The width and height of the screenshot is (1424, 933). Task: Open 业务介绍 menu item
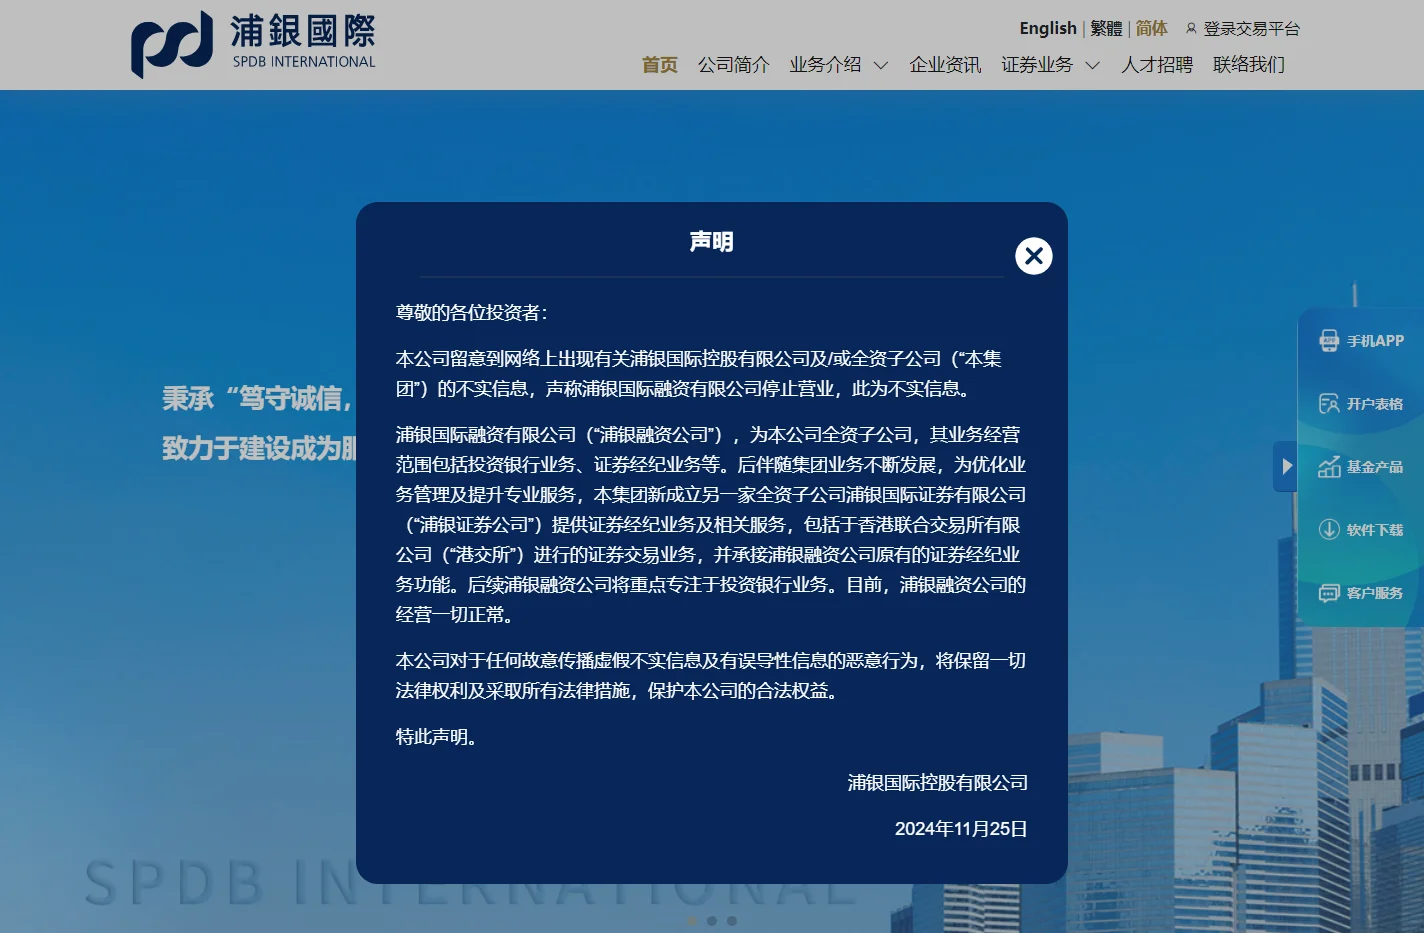pos(825,65)
